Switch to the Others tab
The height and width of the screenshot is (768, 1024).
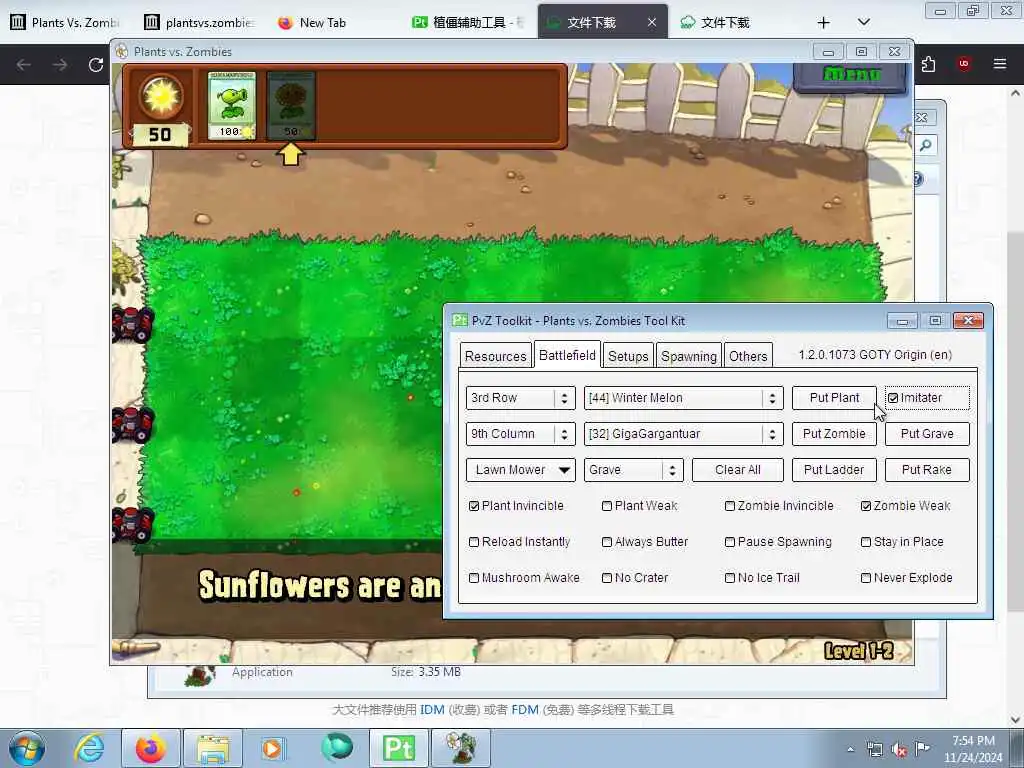click(x=748, y=356)
